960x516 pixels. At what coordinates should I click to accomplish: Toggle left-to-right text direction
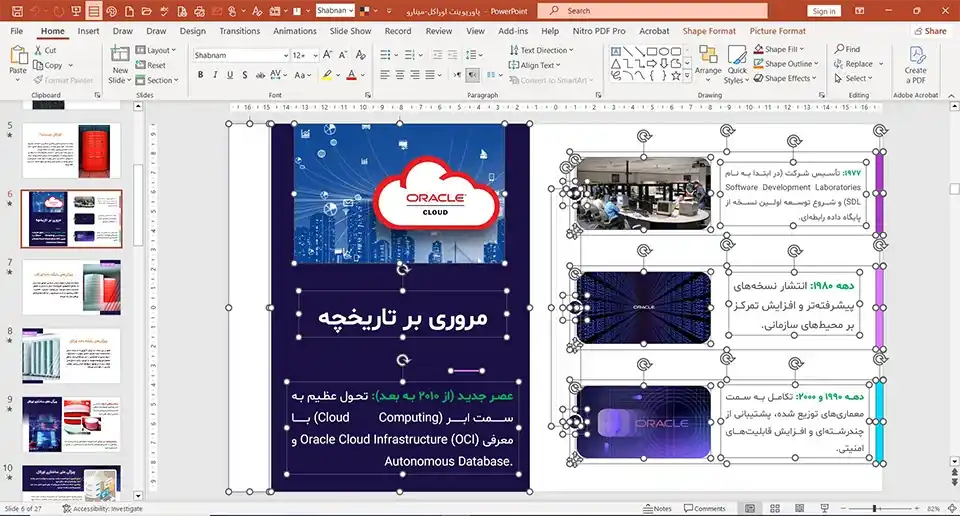click(x=457, y=75)
